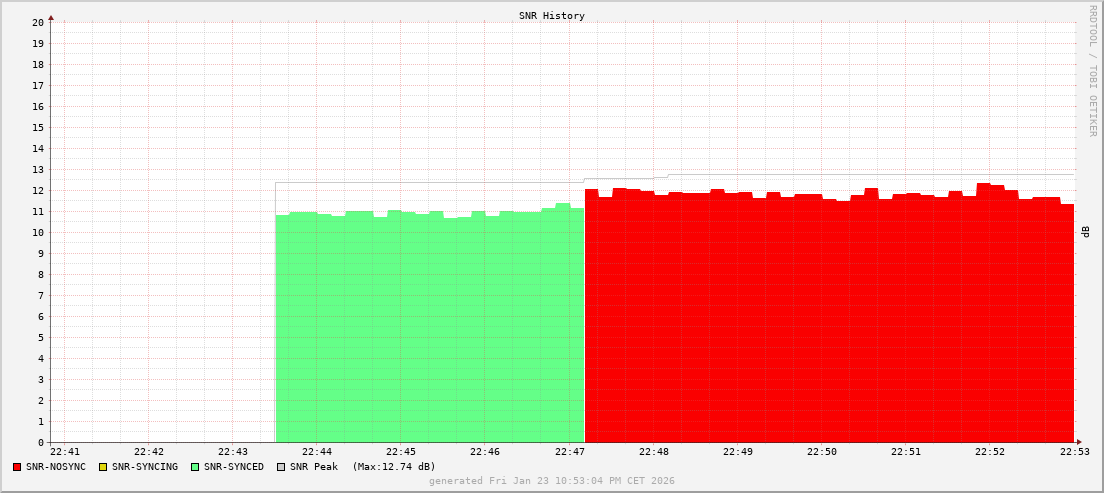This screenshot has height=493, width=1104.
Task: Click the dB axis unit label
Action: pyautogui.click(x=1086, y=232)
